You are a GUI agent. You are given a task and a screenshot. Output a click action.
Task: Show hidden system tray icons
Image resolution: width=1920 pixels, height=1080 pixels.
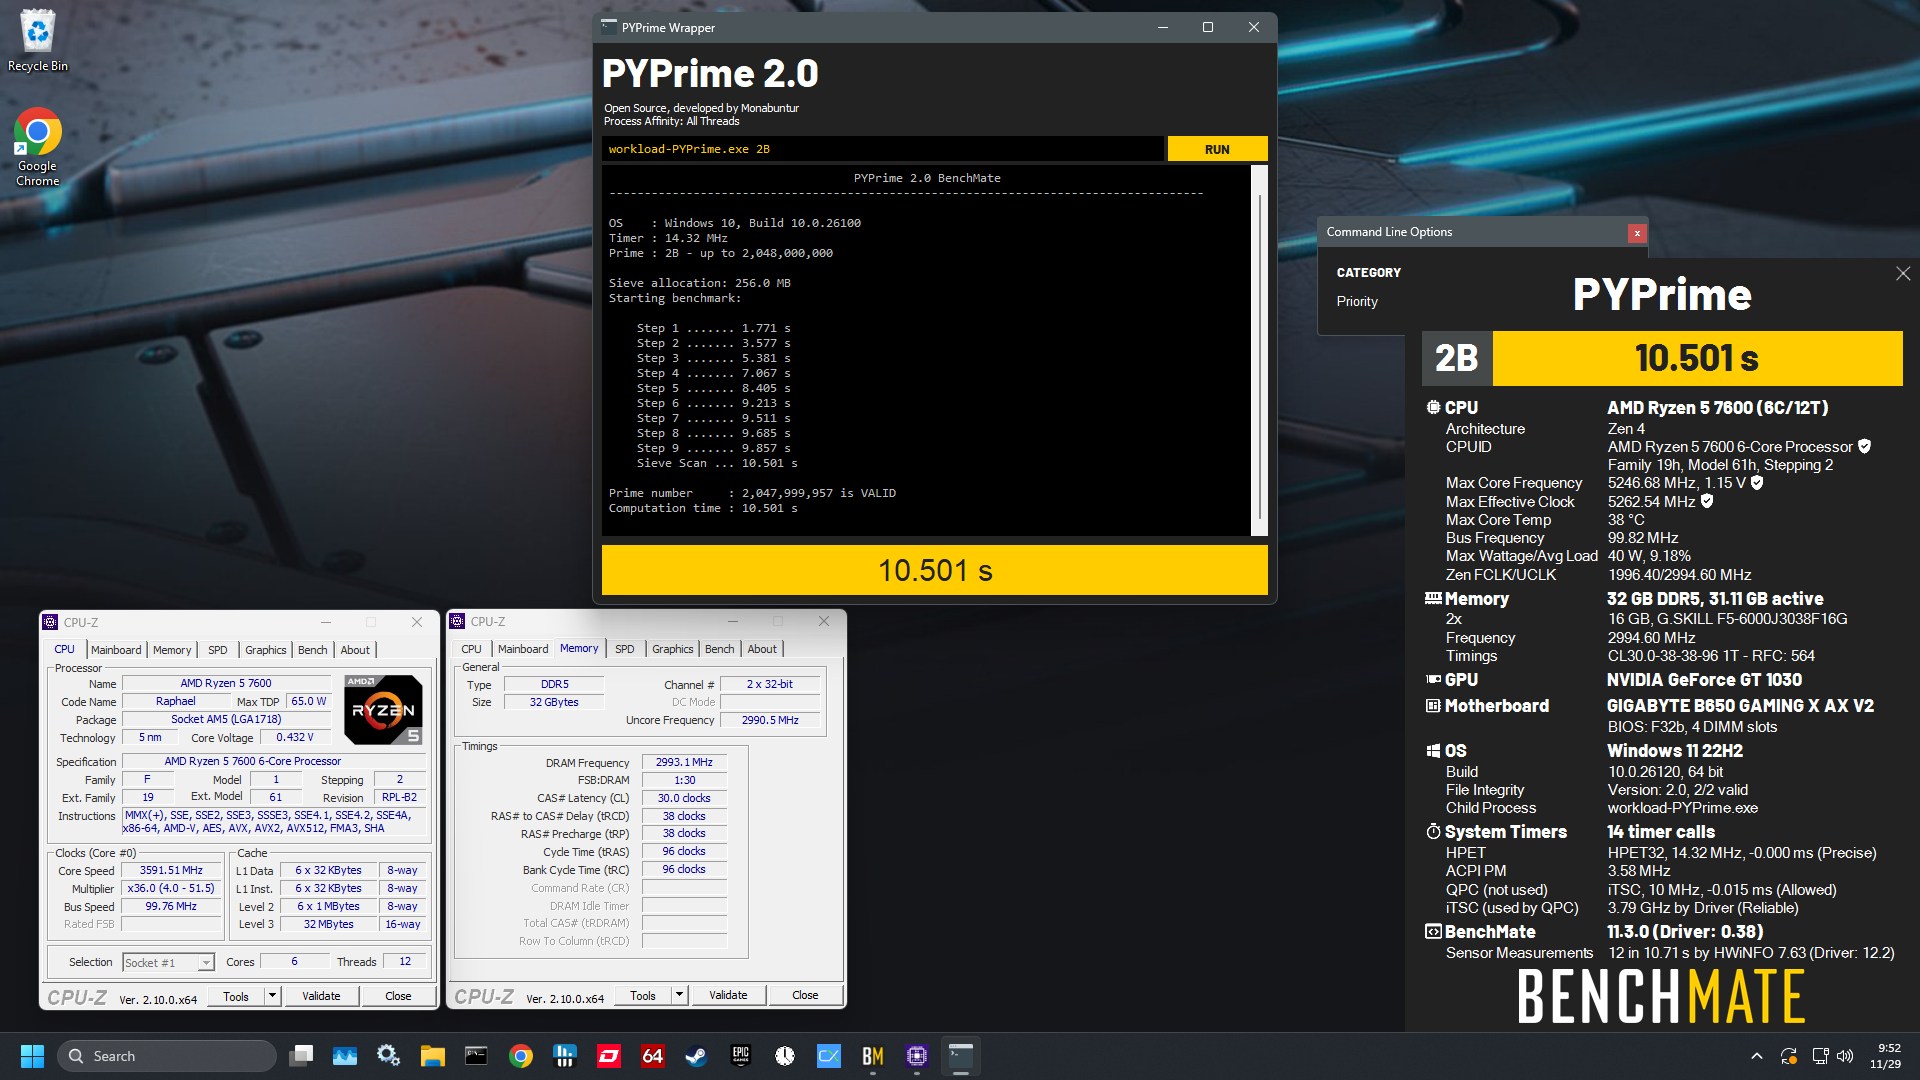1756,1056
